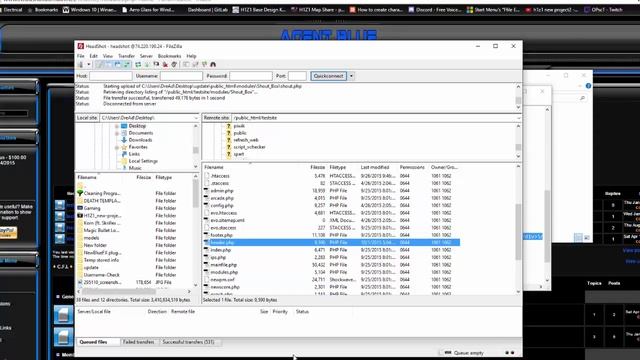Screen dimensions: 640x360
Task: Toggle the remote directory tree display
Action: pos(118,64)
